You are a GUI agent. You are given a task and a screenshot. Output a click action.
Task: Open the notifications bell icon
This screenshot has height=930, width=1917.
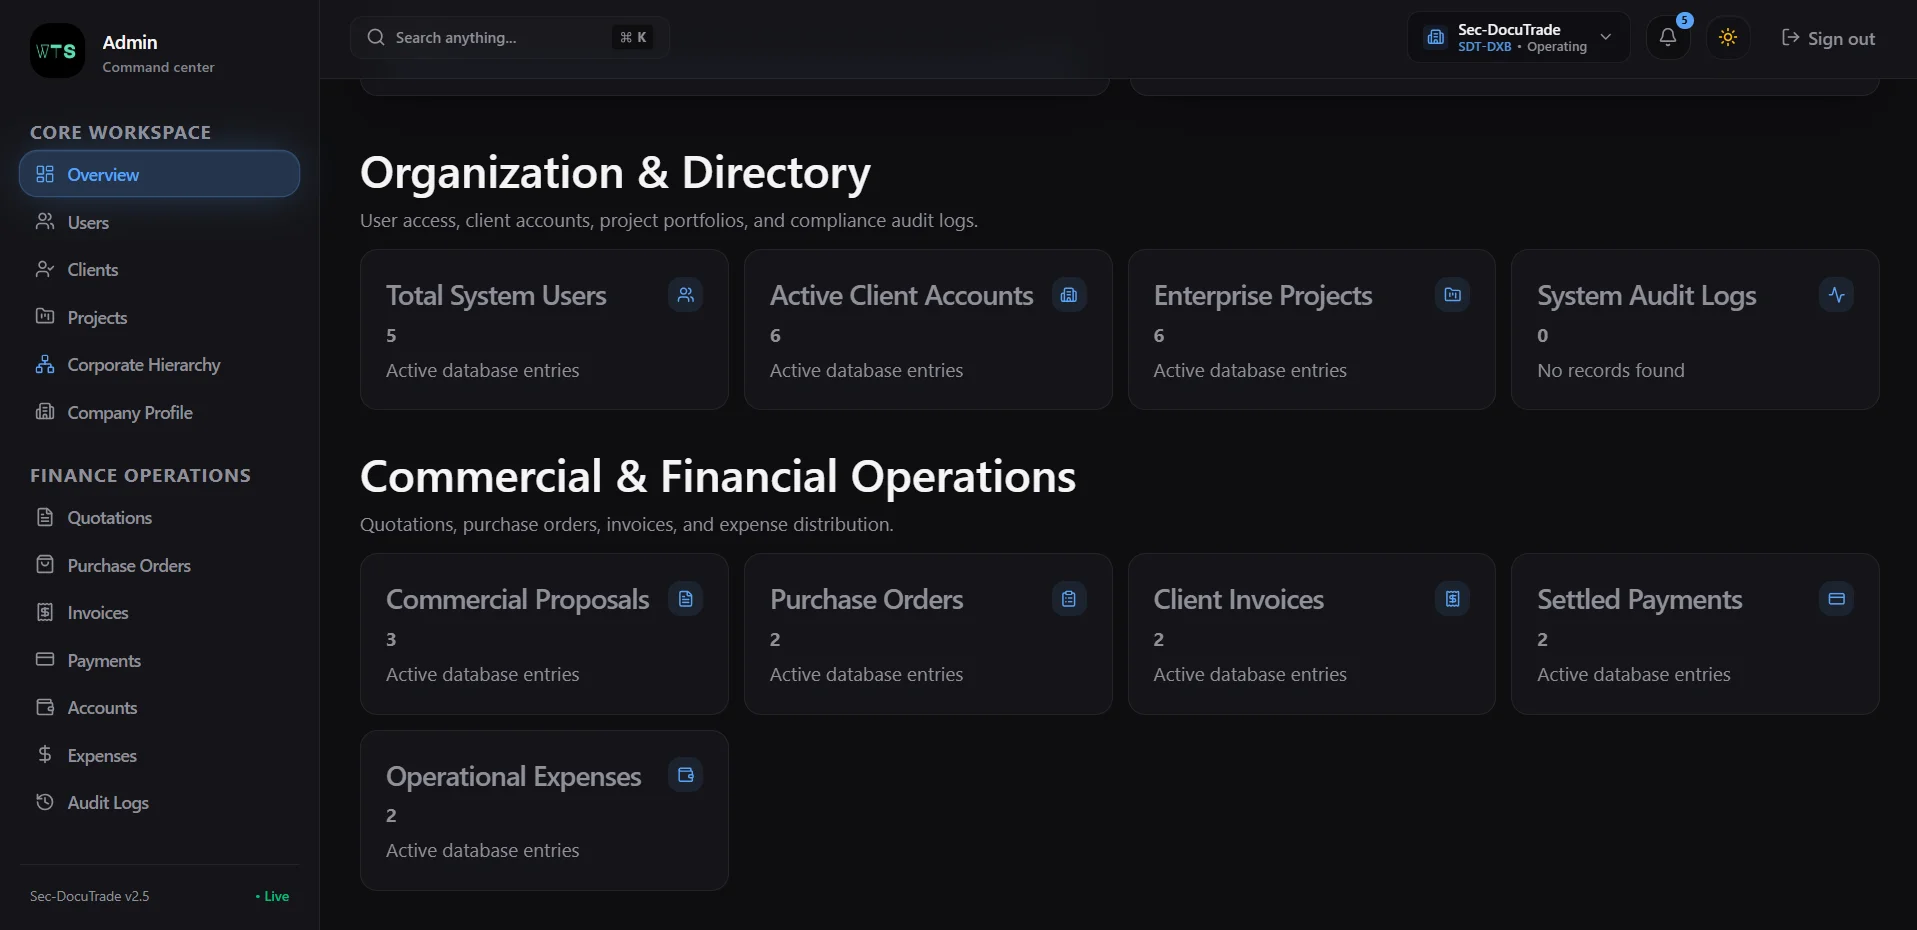point(1667,38)
